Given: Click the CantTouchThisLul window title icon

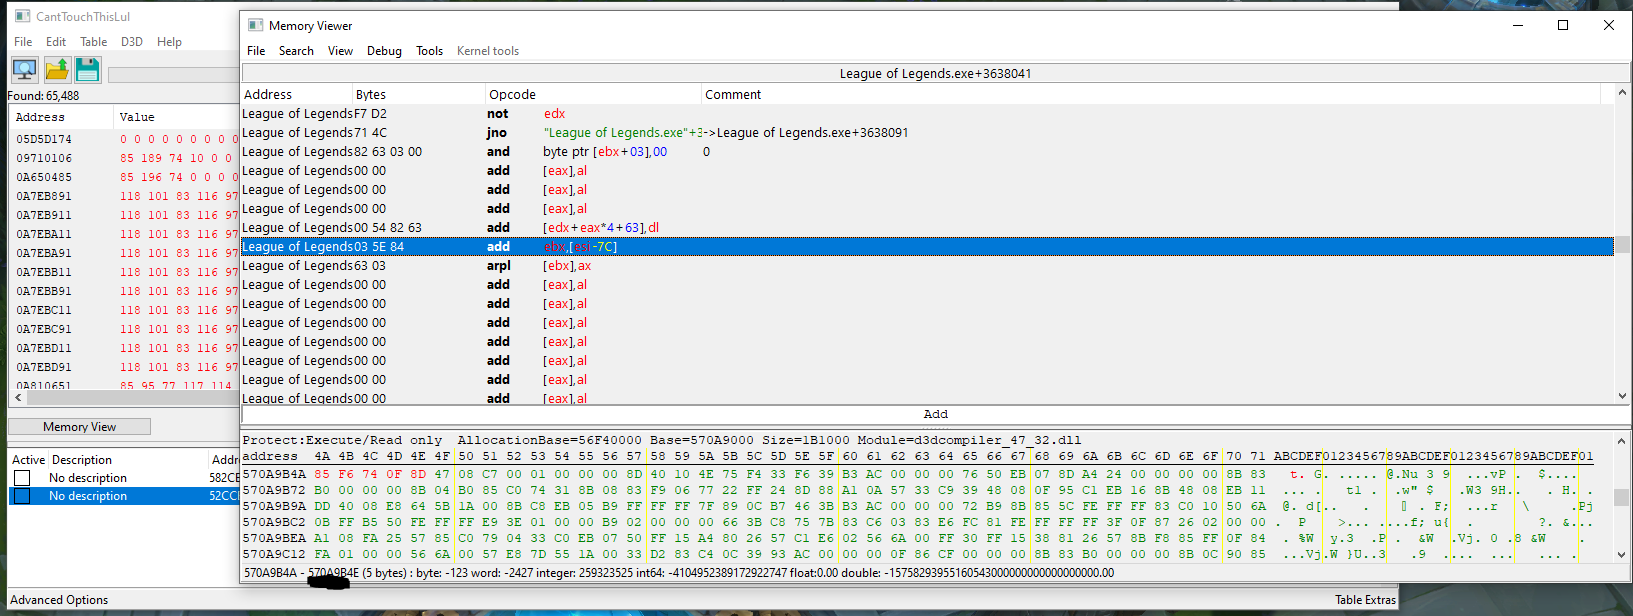Looking at the screenshot, I should (x=24, y=16).
